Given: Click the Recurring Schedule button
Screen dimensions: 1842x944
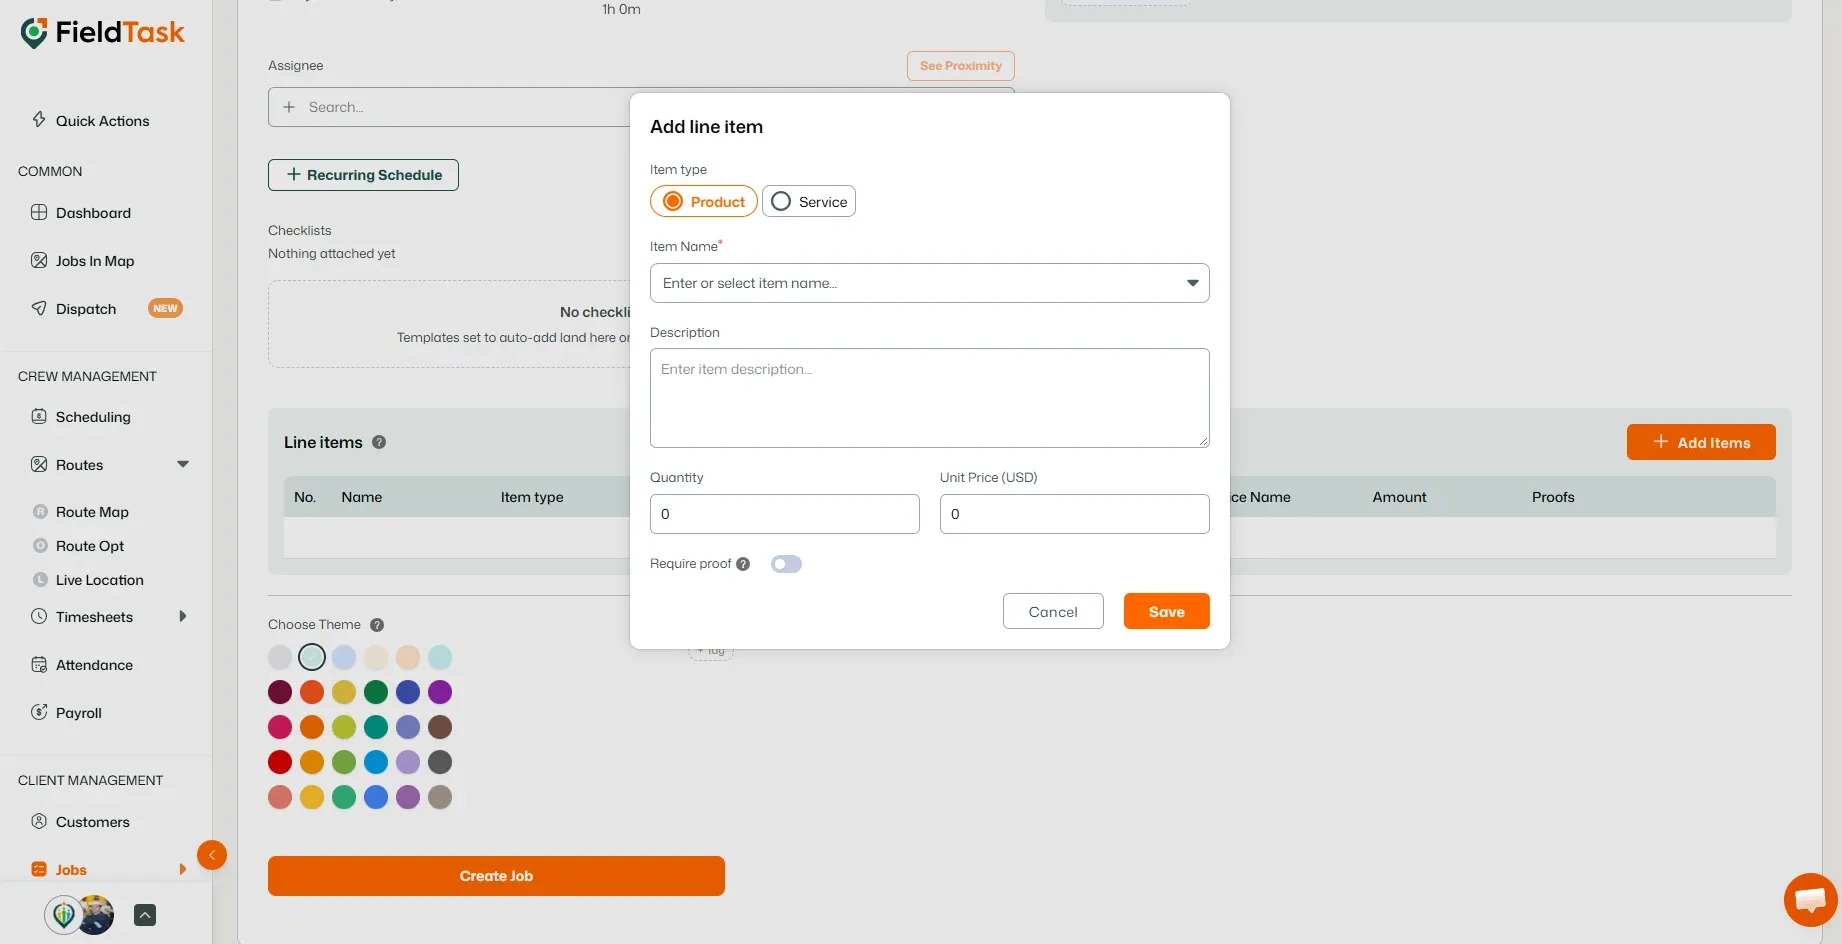Looking at the screenshot, I should tap(363, 175).
